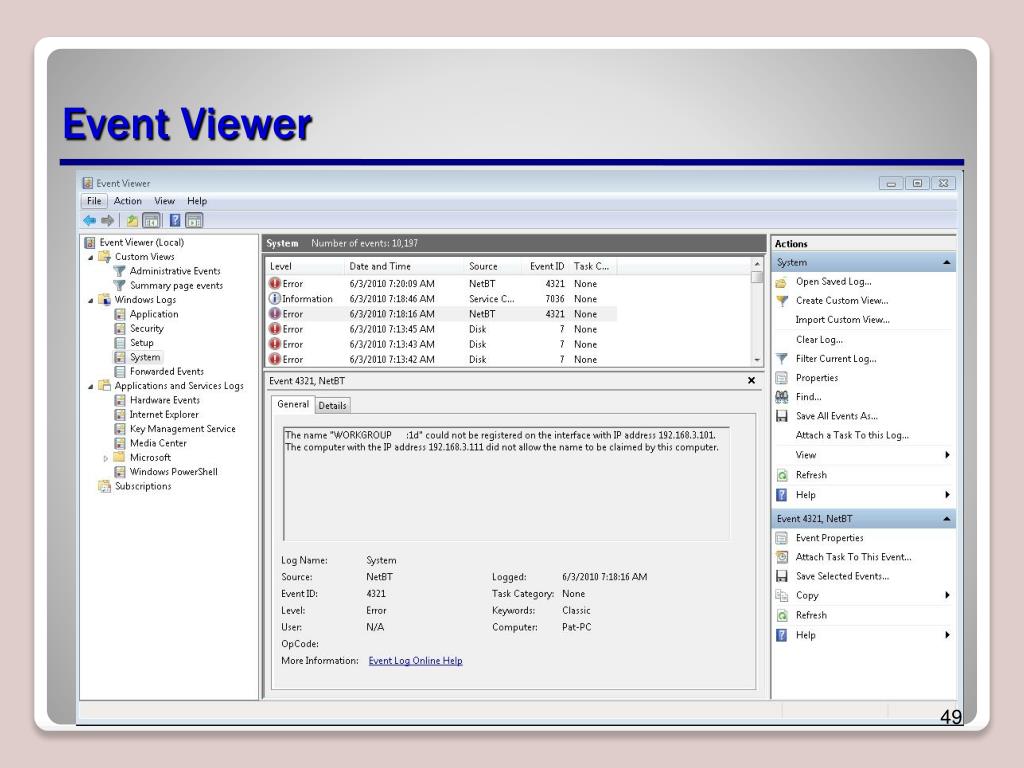
Task: Click the Forward arrow in the toolbar
Action: tap(108, 221)
